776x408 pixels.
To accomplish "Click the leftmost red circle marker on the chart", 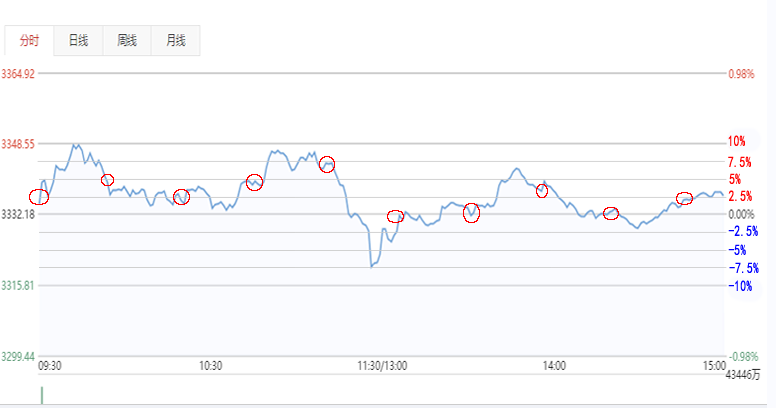I will pyautogui.click(x=38, y=196).
